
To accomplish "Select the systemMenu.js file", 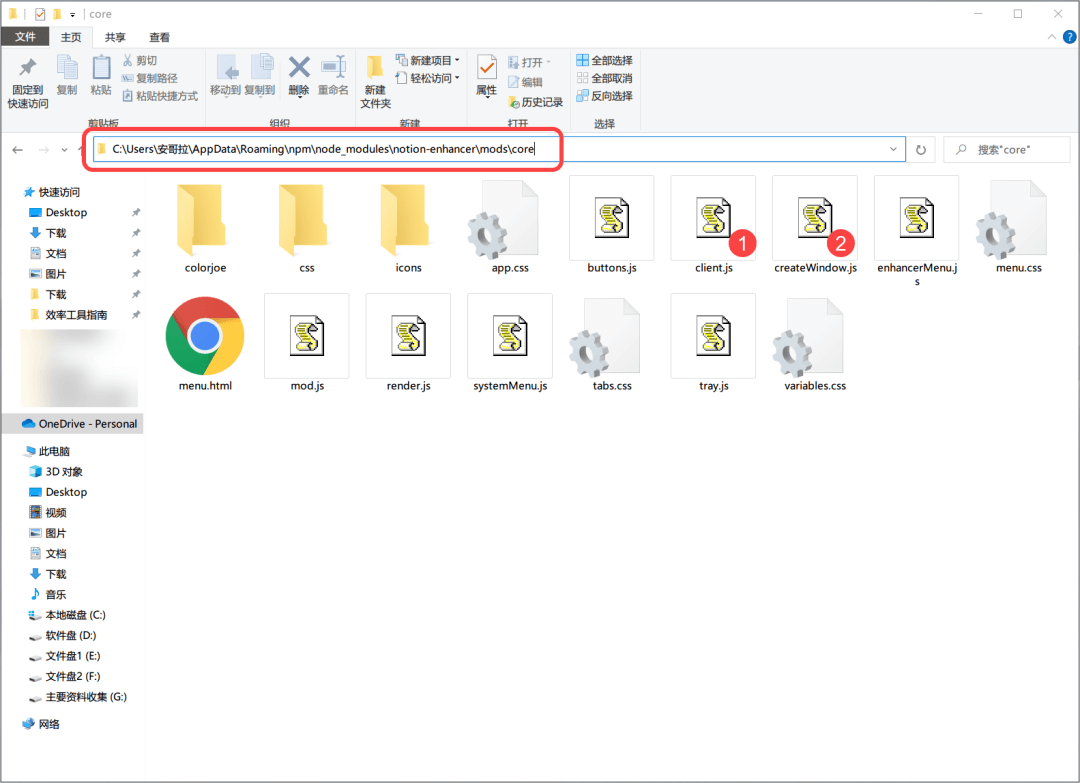I will 510,344.
